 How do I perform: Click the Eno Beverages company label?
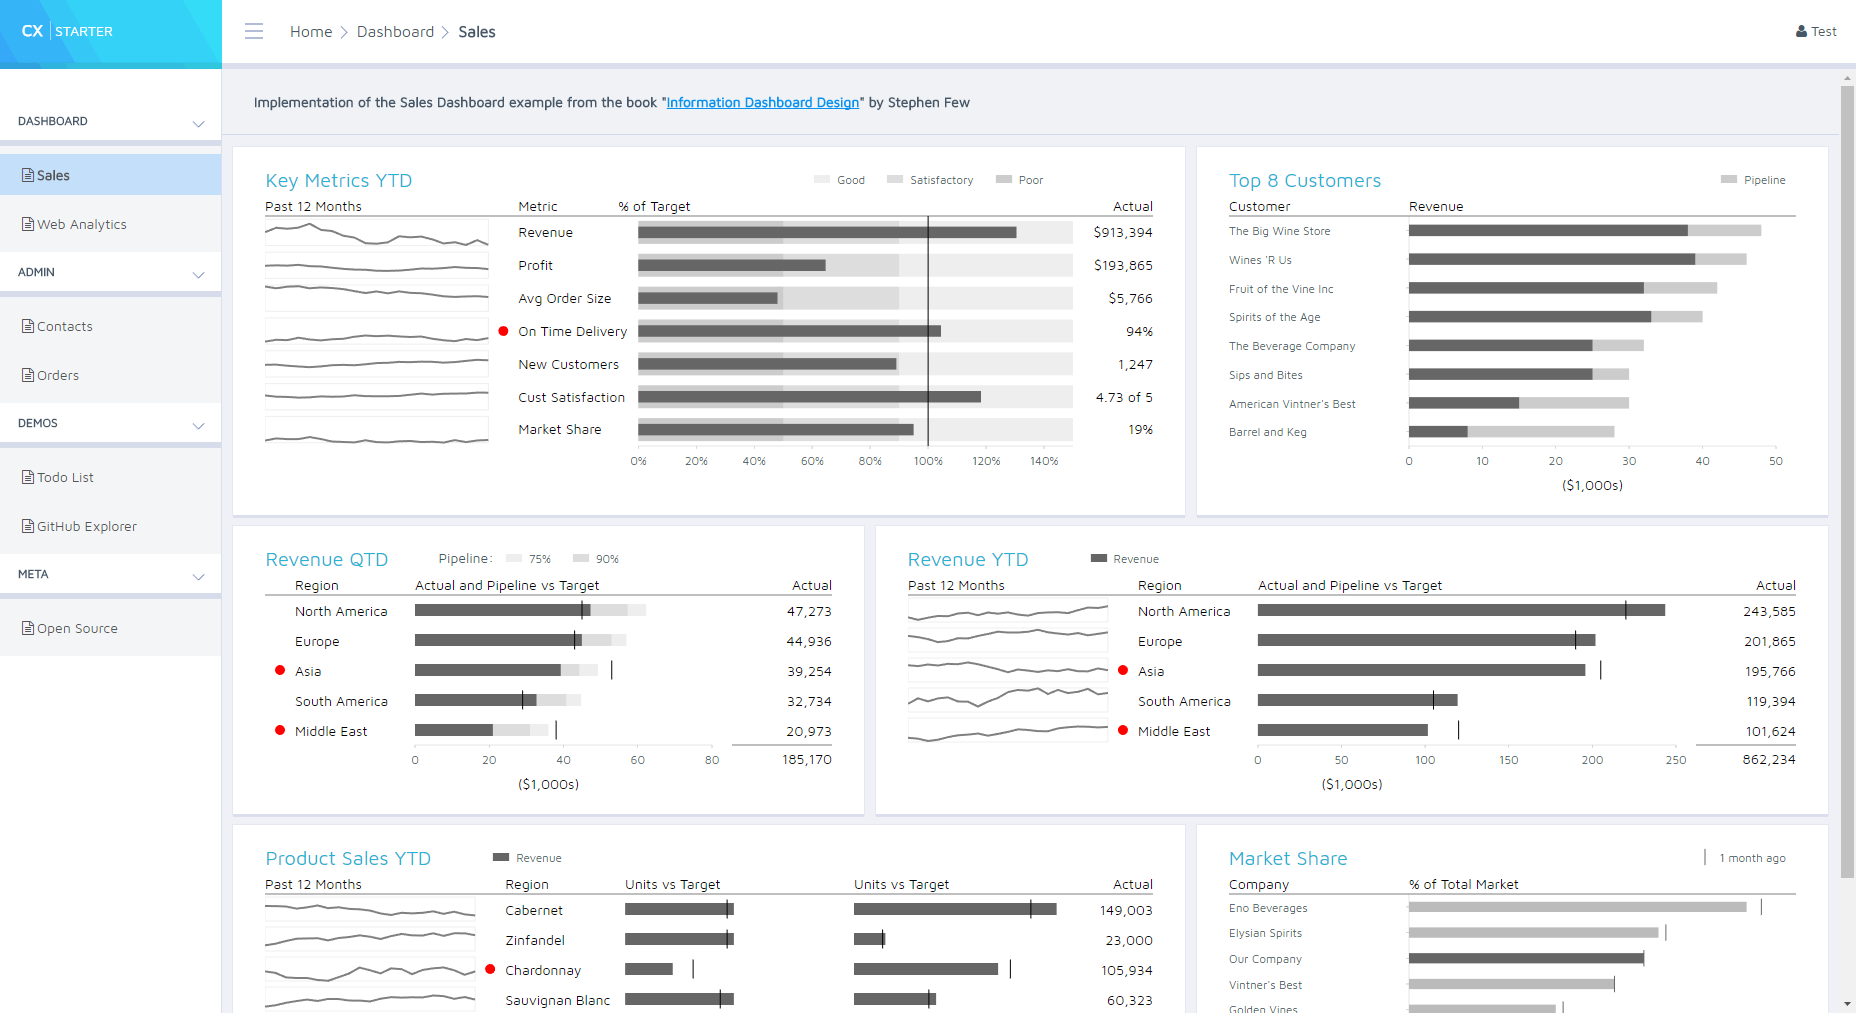[1268, 908]
